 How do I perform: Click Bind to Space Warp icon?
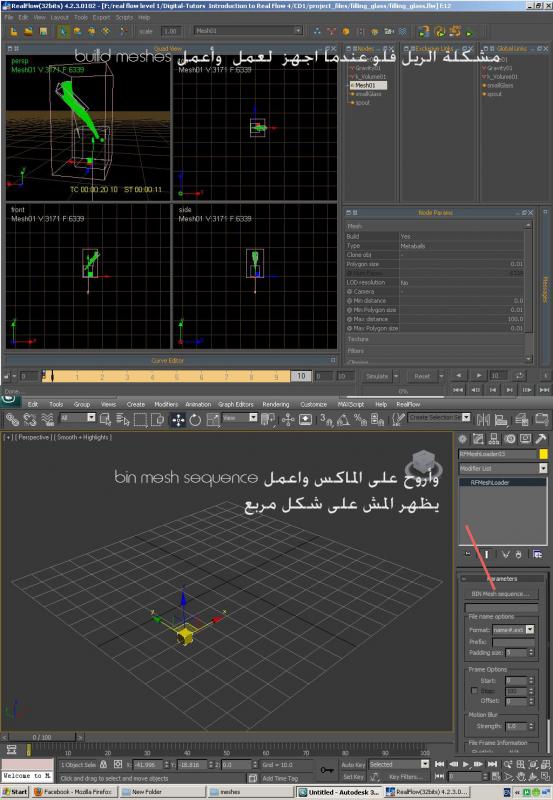pos(47,419)
